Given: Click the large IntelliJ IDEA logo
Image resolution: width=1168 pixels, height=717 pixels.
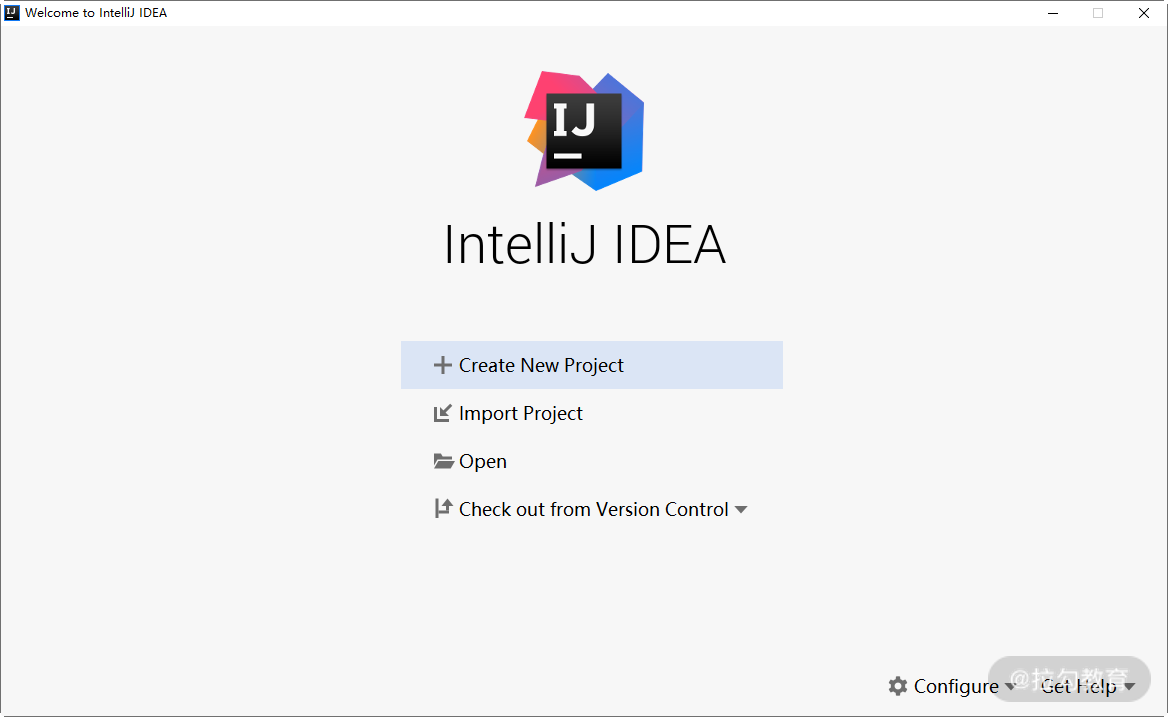Looking at the screenshot, I should click(585, 130).
